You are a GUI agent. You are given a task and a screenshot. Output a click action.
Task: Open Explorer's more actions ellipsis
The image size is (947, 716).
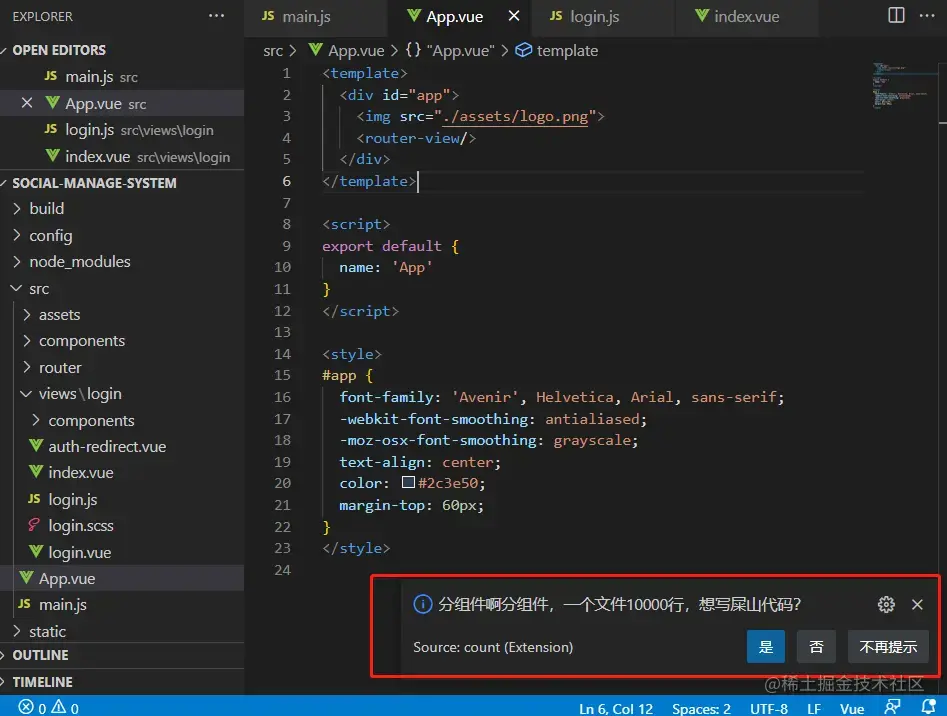point(216,16)
